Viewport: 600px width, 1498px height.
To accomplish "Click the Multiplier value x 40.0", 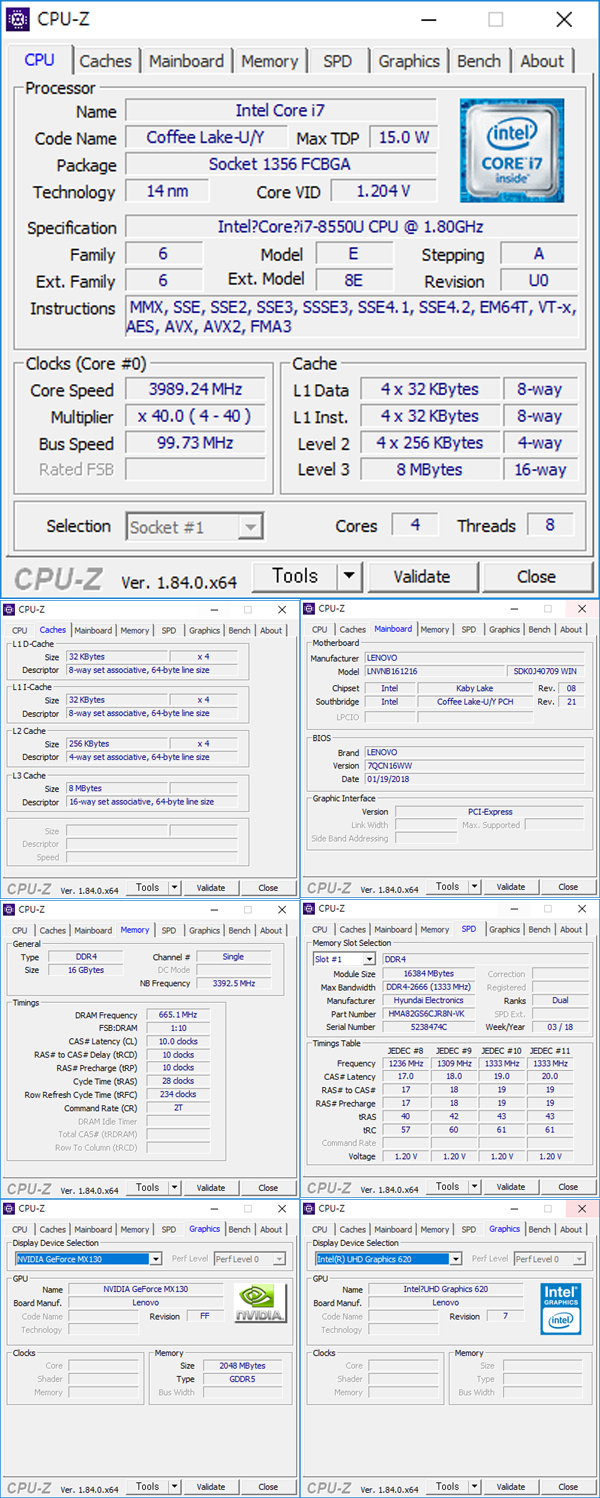I will 195,417.
